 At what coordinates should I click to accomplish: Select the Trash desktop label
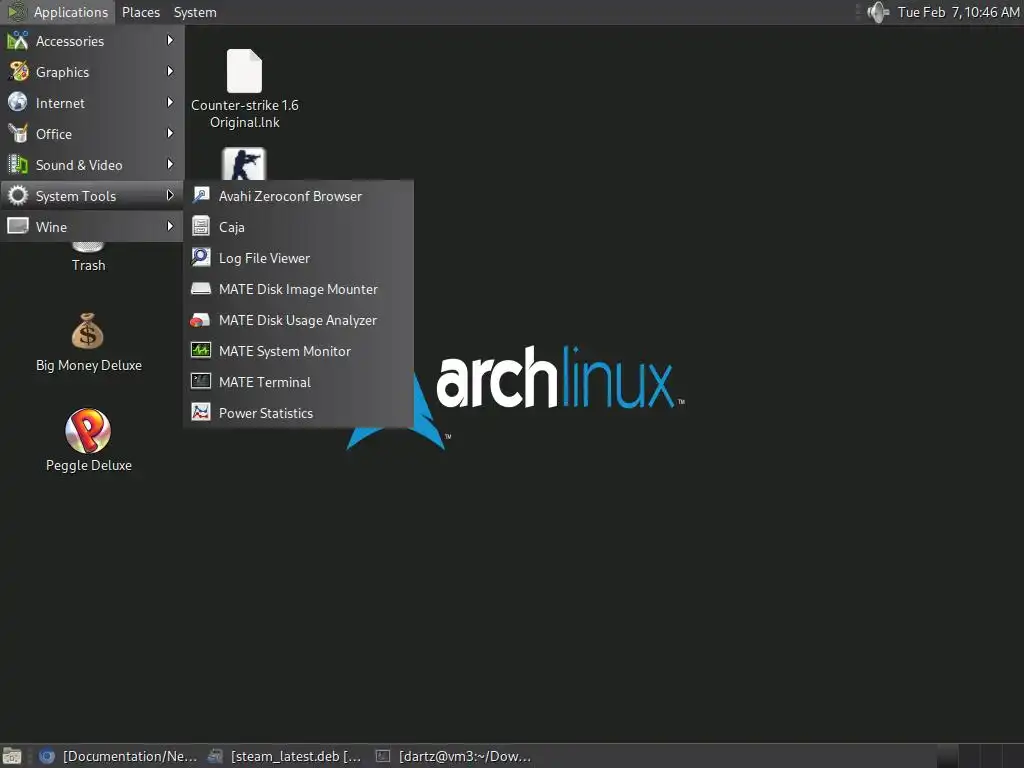(x=88, y=265)
